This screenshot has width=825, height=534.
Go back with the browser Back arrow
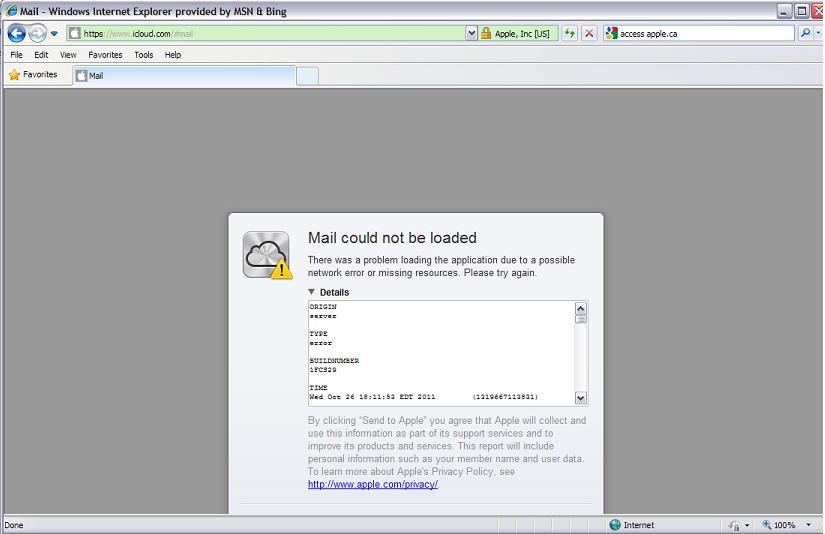(16, 33)
